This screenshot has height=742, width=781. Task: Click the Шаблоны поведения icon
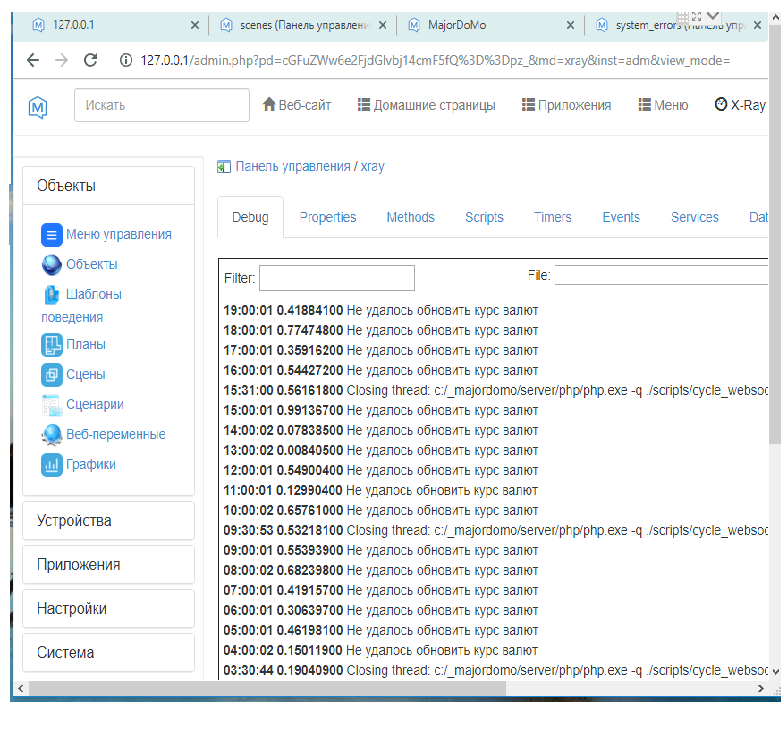pyautogui.click(x=52, y=295)
